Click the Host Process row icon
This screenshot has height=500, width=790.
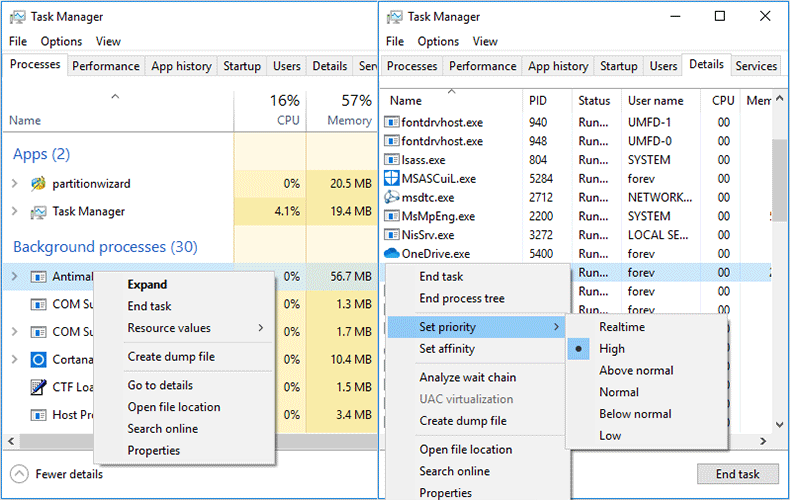38,415
